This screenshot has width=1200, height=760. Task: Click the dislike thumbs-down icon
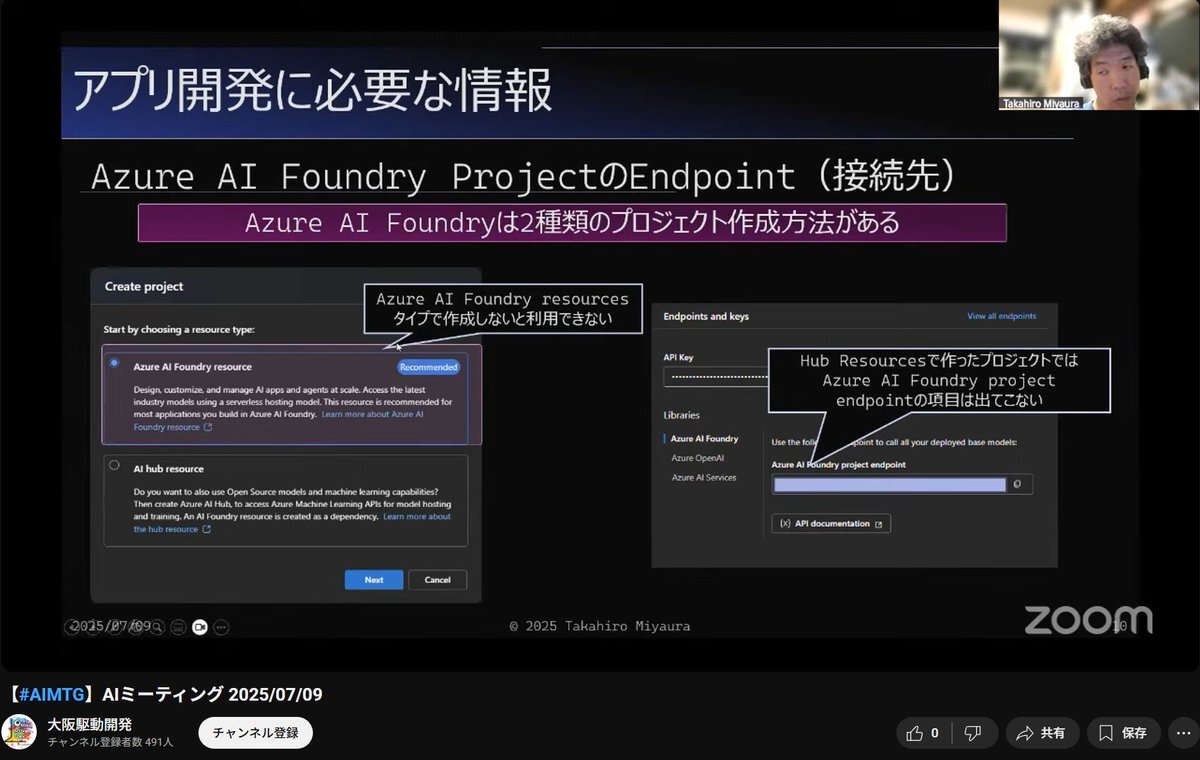point(972,733)
